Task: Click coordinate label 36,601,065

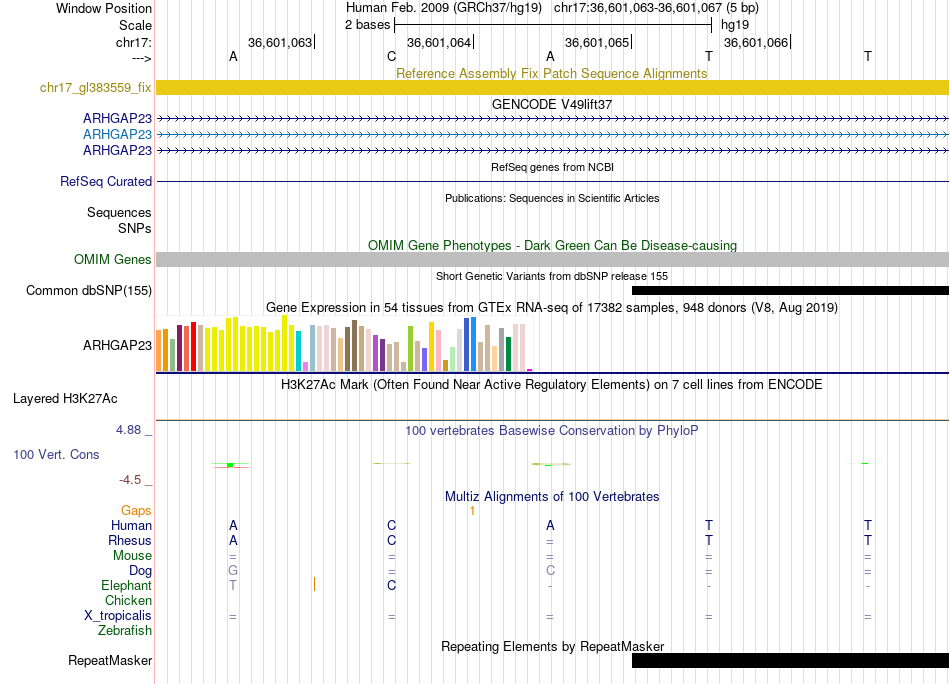Action: click(x=597, y=42)
